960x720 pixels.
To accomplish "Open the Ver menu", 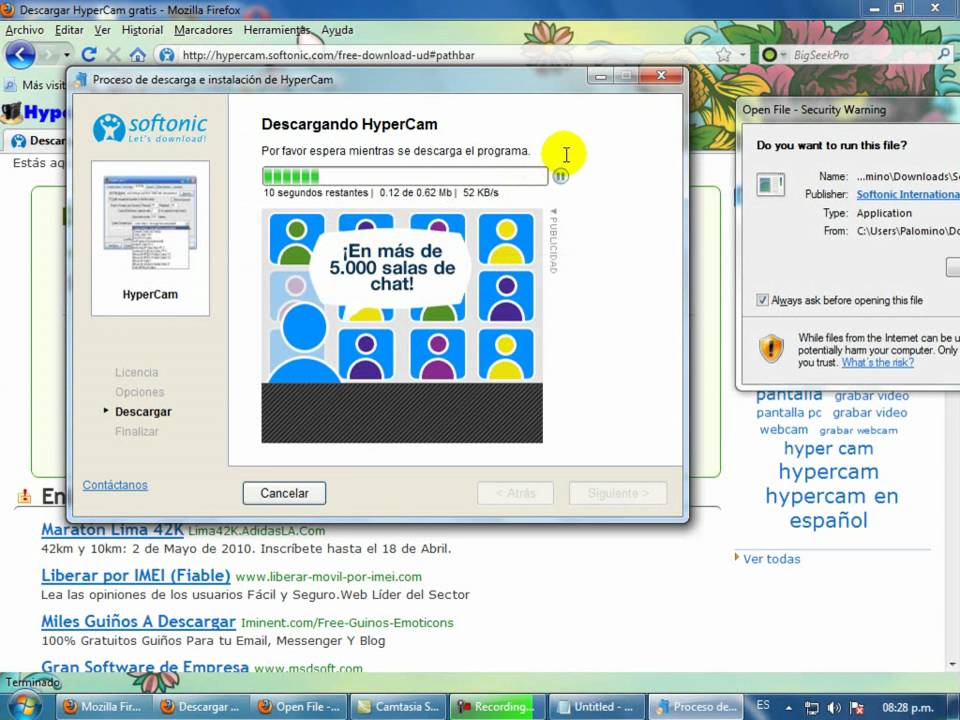I will (x=102, y=30).
